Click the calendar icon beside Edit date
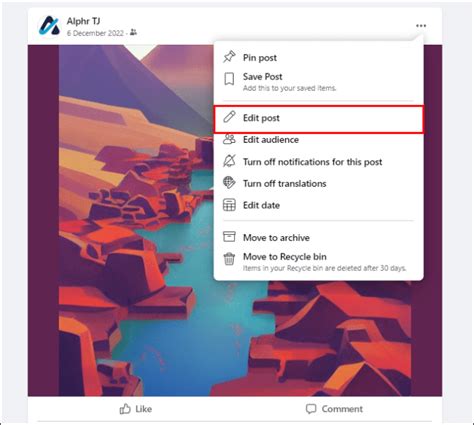Screen dimensions: 474x425 (229, 205)
